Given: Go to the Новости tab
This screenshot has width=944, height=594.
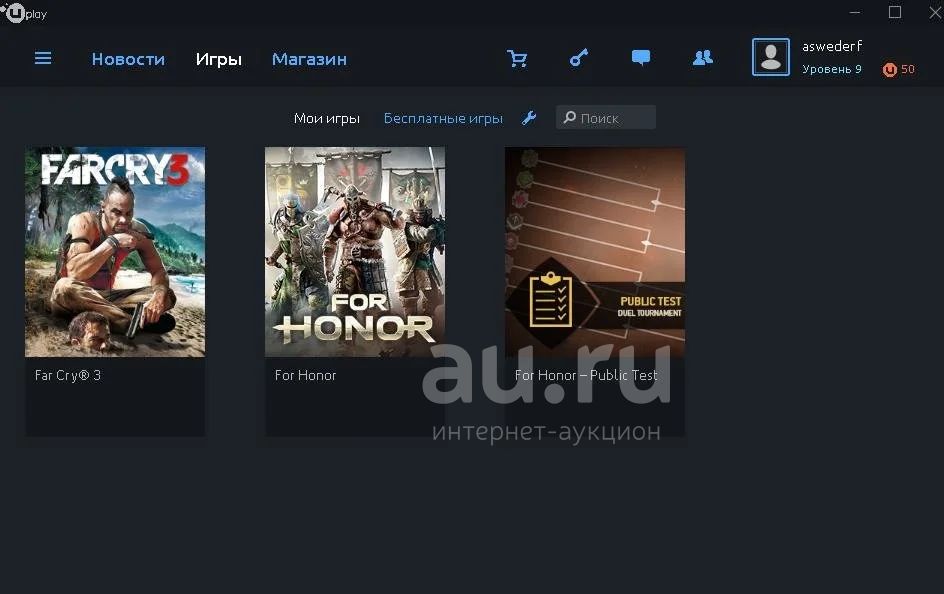Looking at the screenshot, I should pyautogui.click(x=128, y=59).
